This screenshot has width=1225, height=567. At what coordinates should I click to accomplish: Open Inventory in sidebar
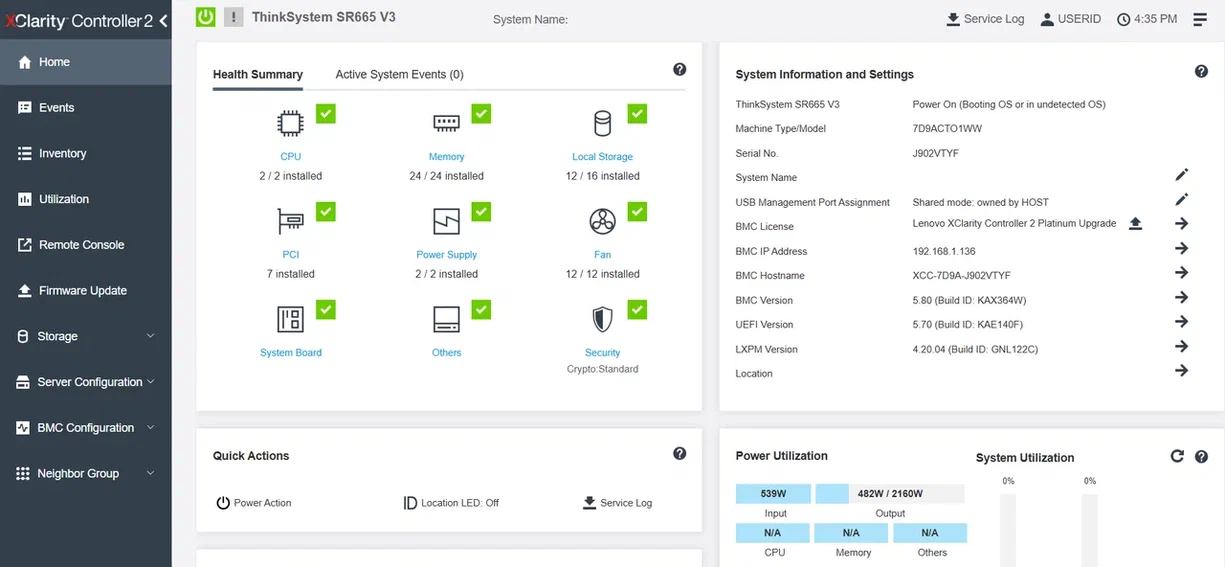click(86, 154)
